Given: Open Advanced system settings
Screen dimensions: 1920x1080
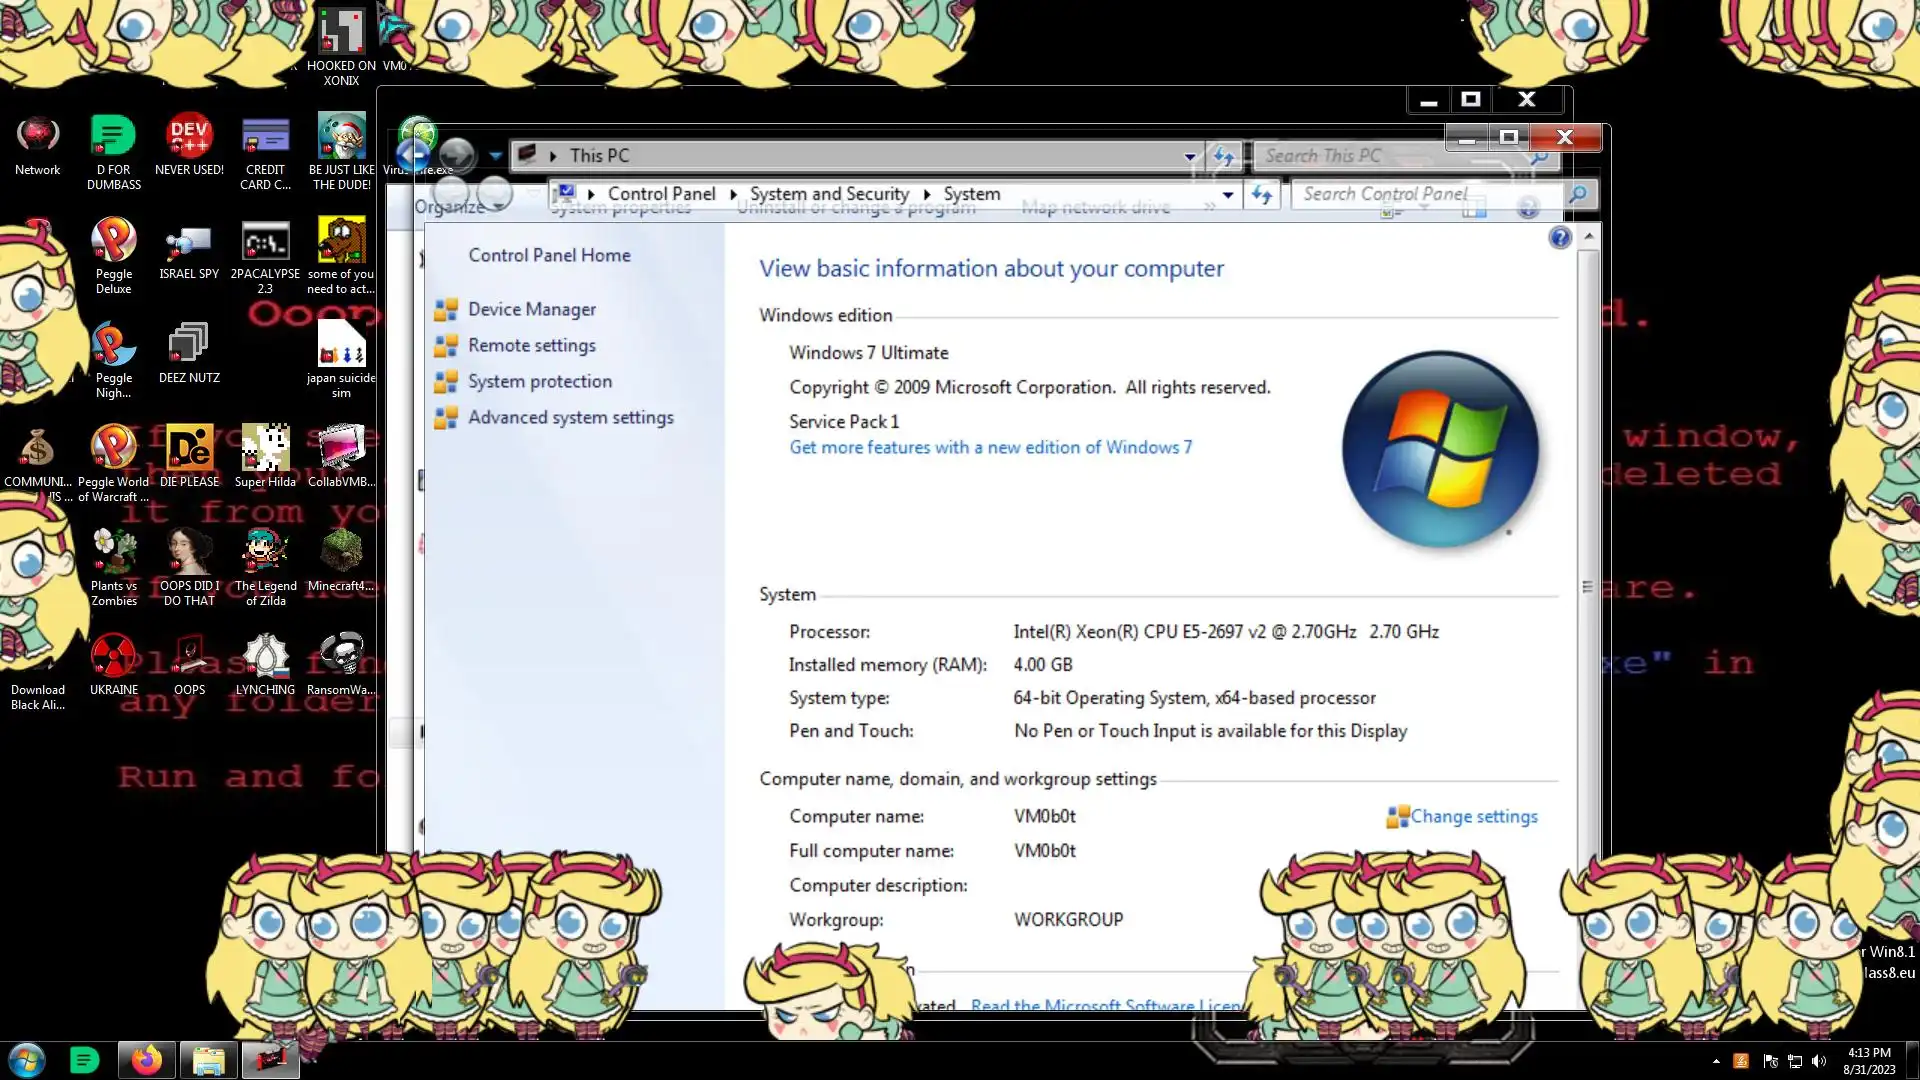Looking at the screenshot, I should coord(570,418).
